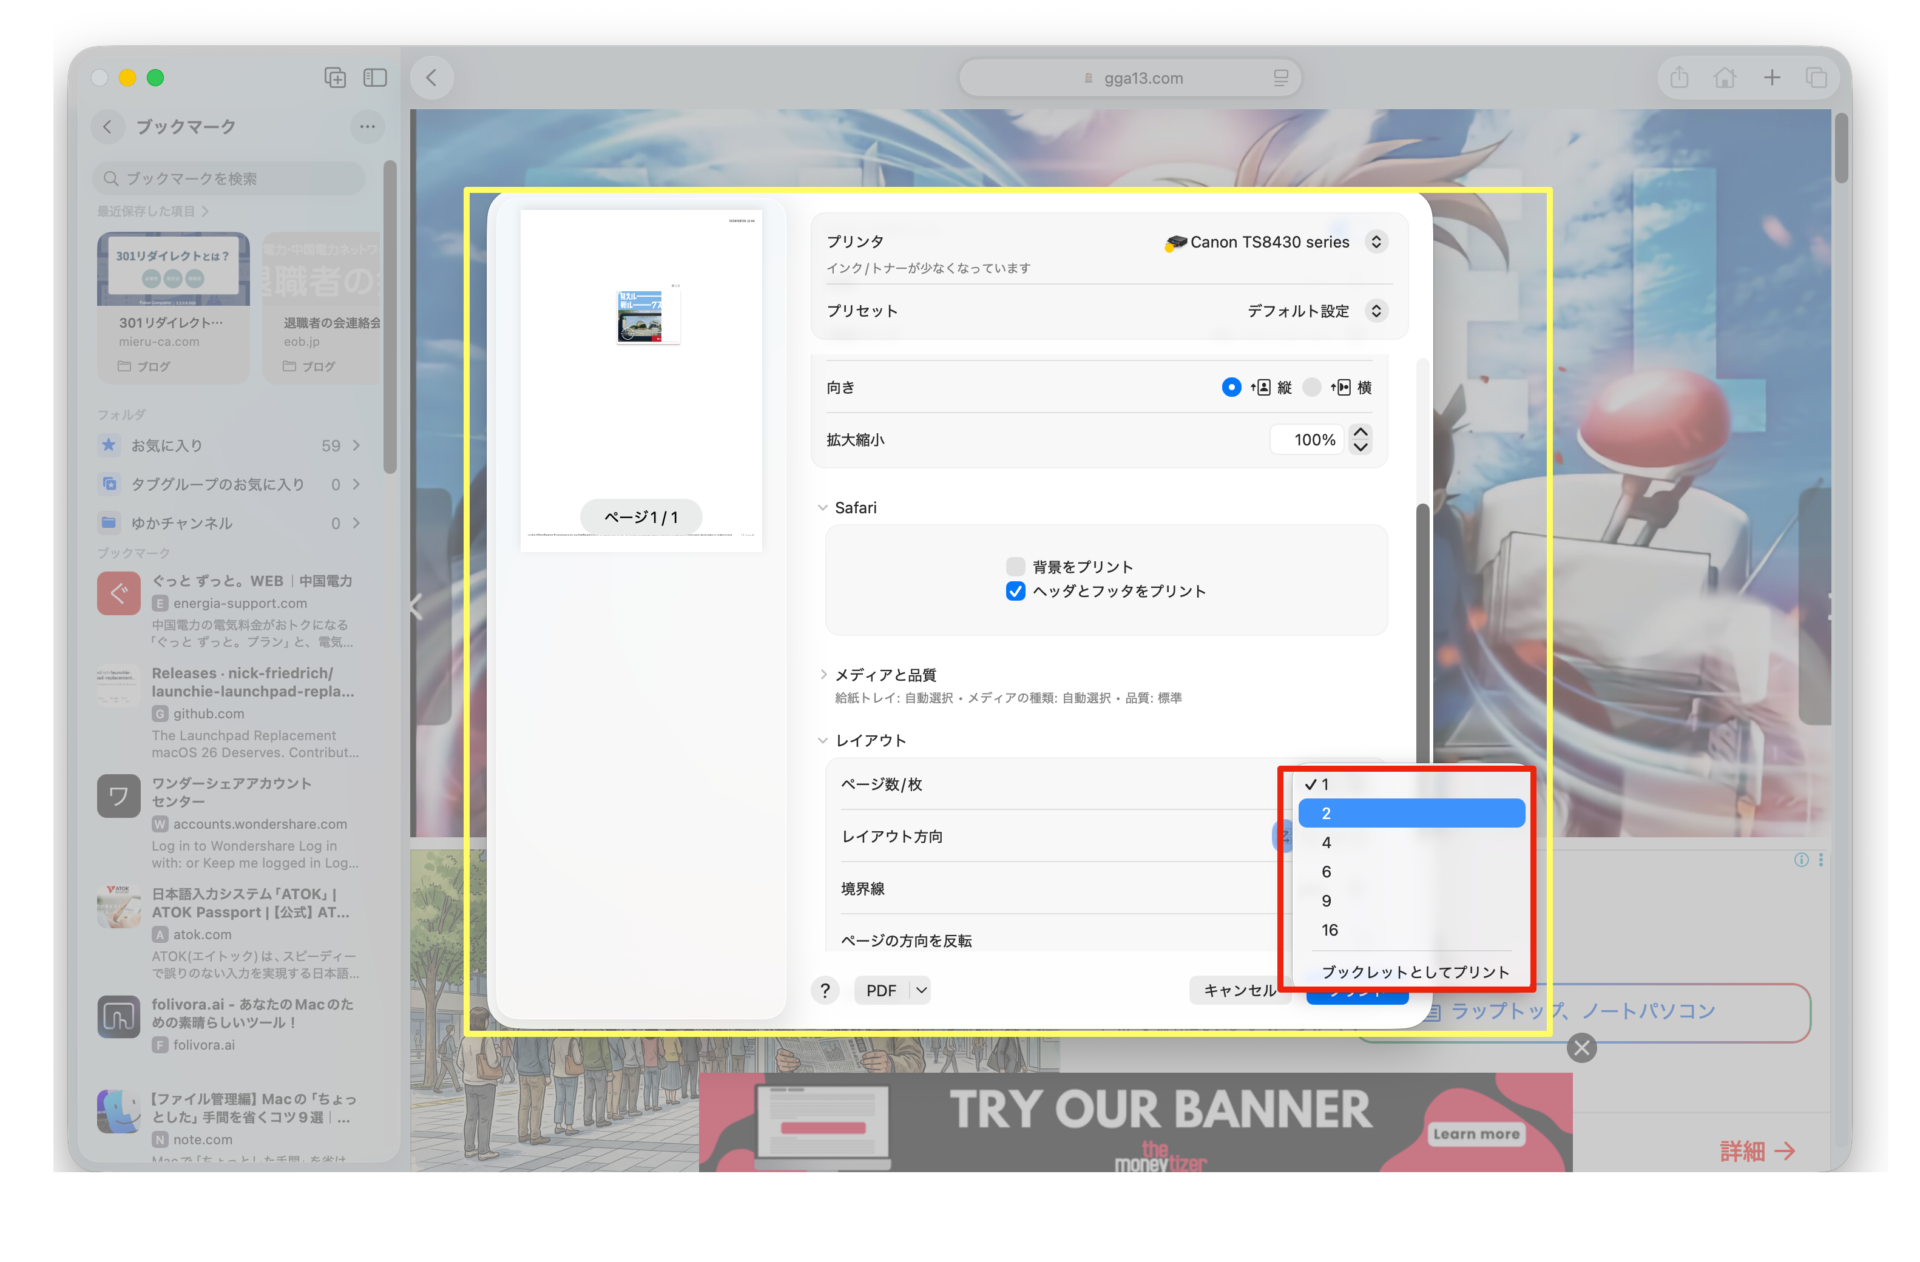This screenshot has width=1920, height=1262.
Task: Open the Share icon in Safari toolbar
Action: 1679,78
